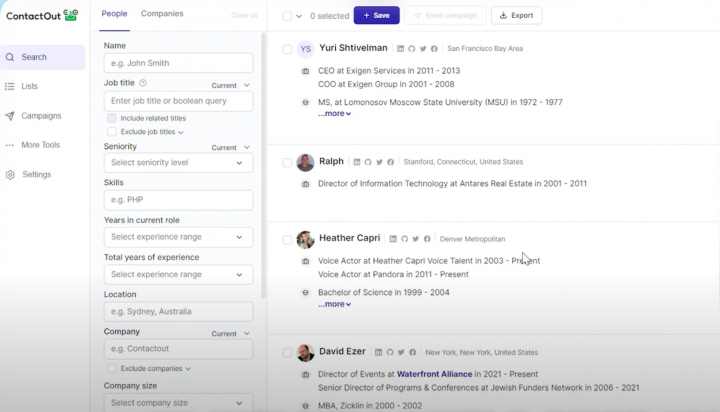Click the Settings gear icon in sidebar
Viewport: 720px width, 412px height.
[10, 175]
